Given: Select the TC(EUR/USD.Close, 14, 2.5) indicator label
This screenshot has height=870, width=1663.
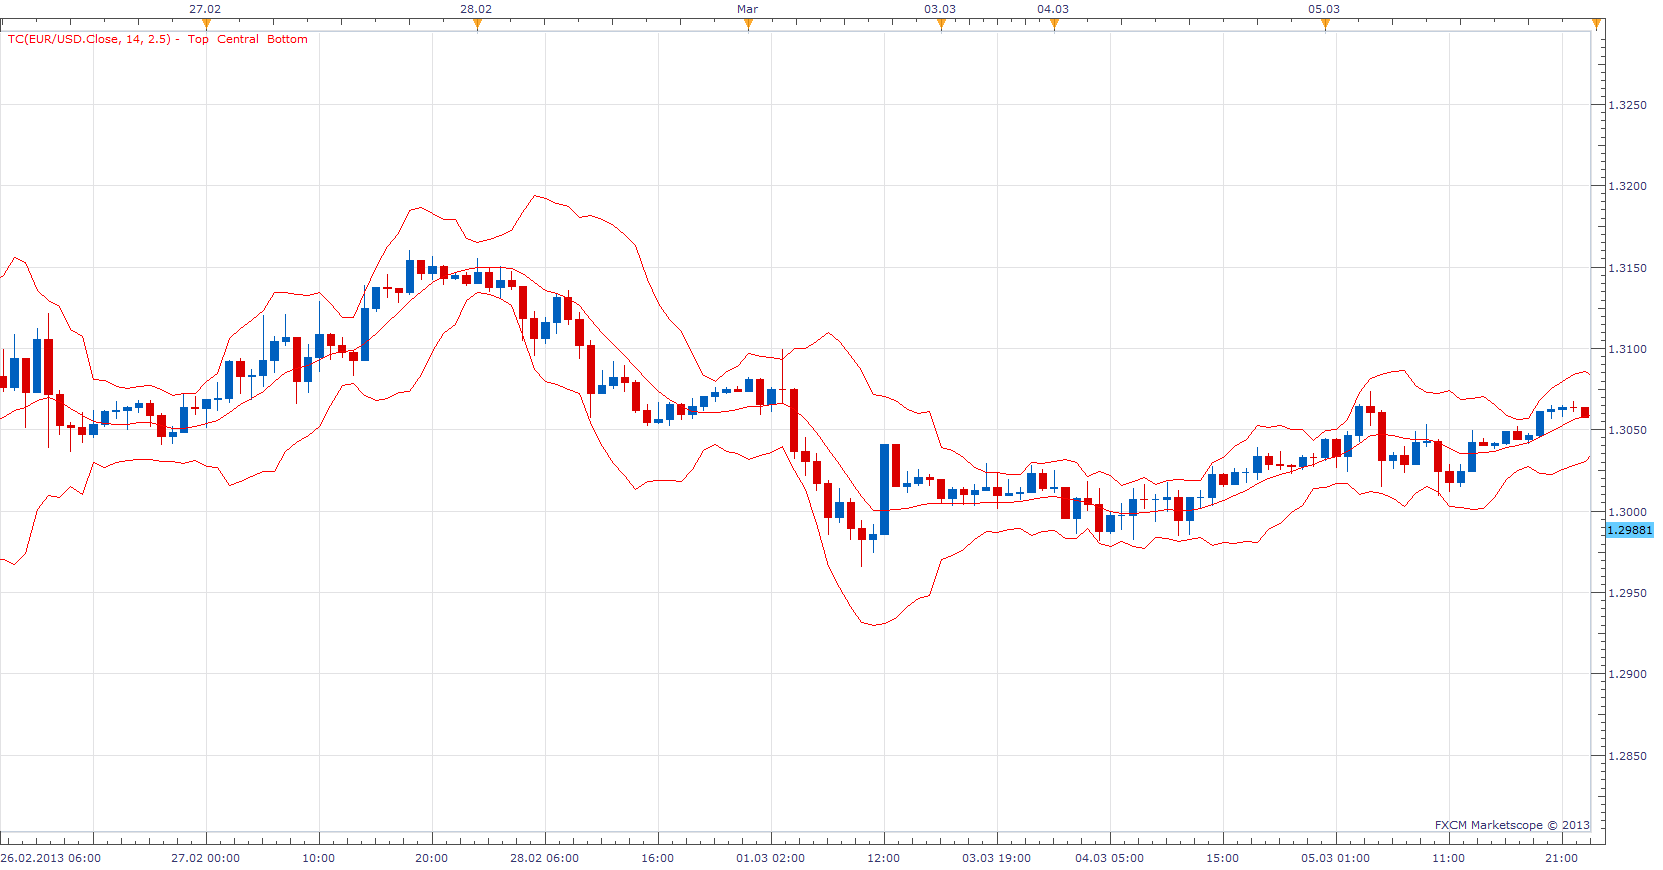Looking at the screenshot, I should (x=89, y=39).
